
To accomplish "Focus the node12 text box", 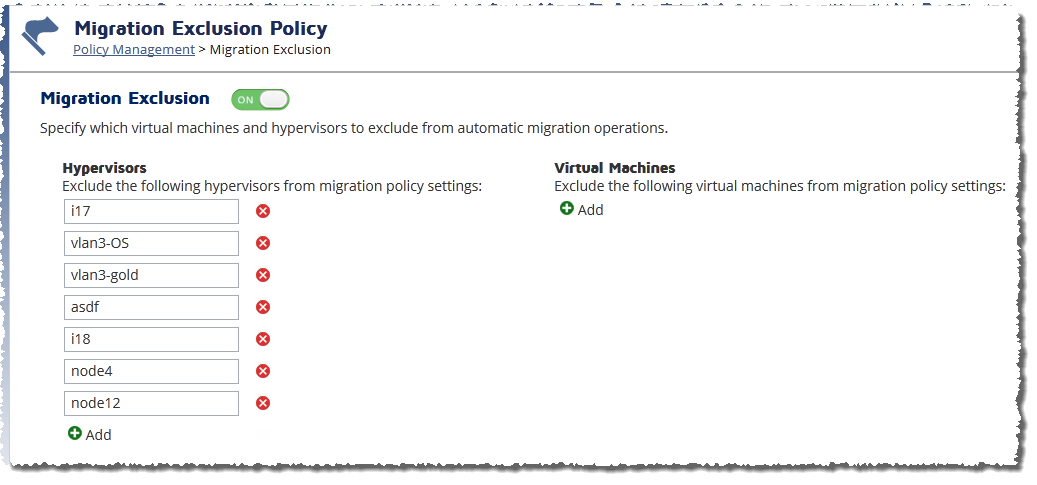I will [151, 403].
